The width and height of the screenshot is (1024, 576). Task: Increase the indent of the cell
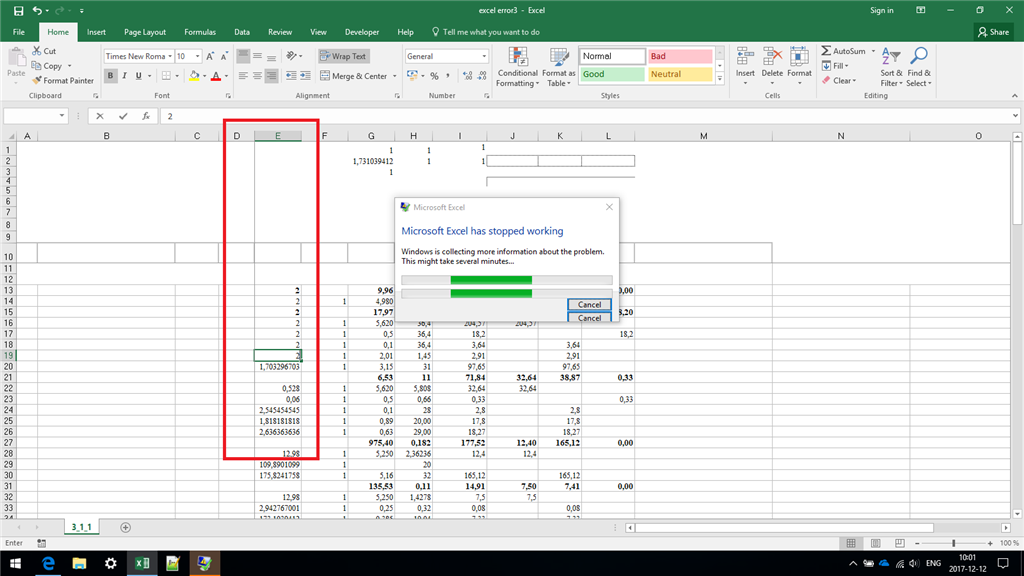tap(305, 76)
